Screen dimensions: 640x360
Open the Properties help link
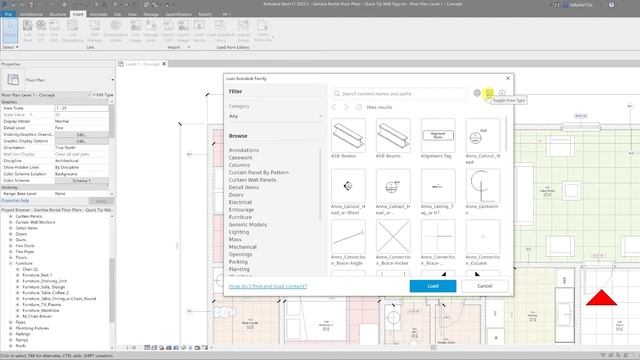click(15, 201)
